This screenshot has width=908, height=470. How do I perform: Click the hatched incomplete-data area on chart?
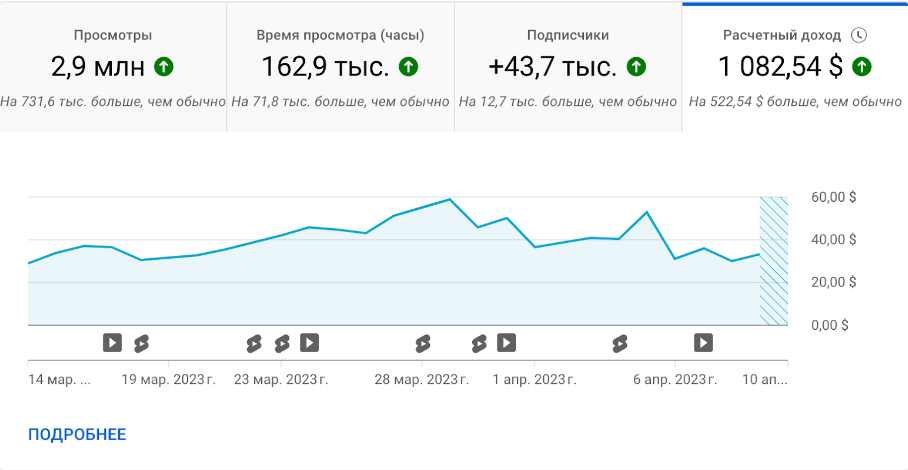(774, 261)
